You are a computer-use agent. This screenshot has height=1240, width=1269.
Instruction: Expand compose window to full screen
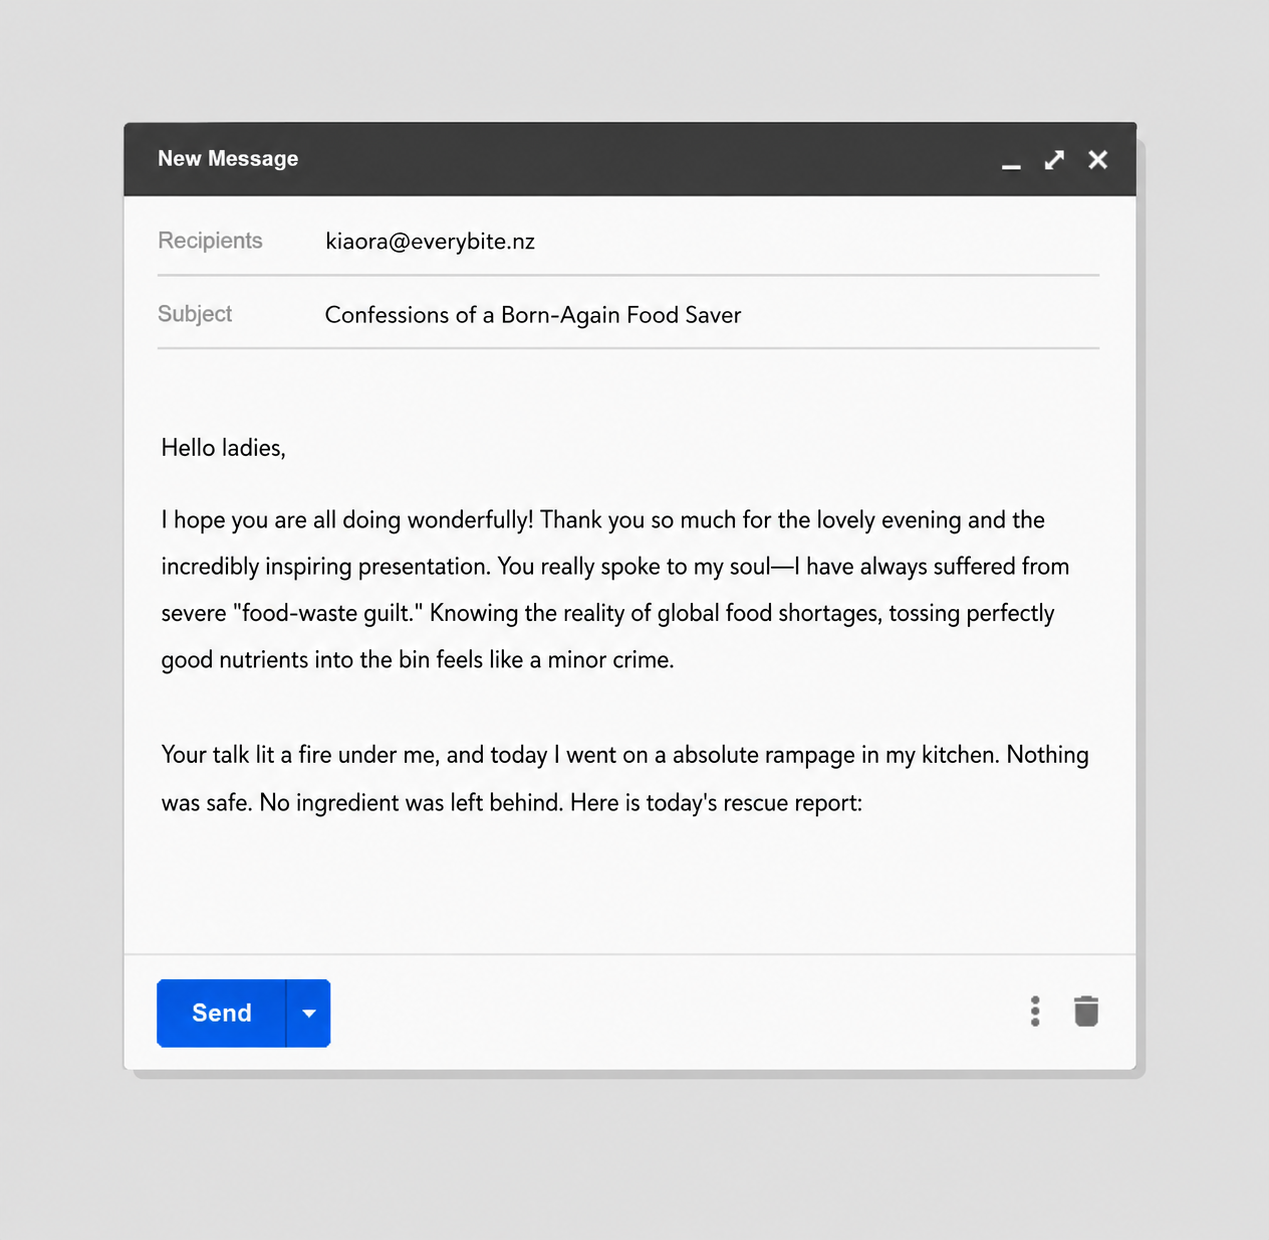pos(1054,160)
